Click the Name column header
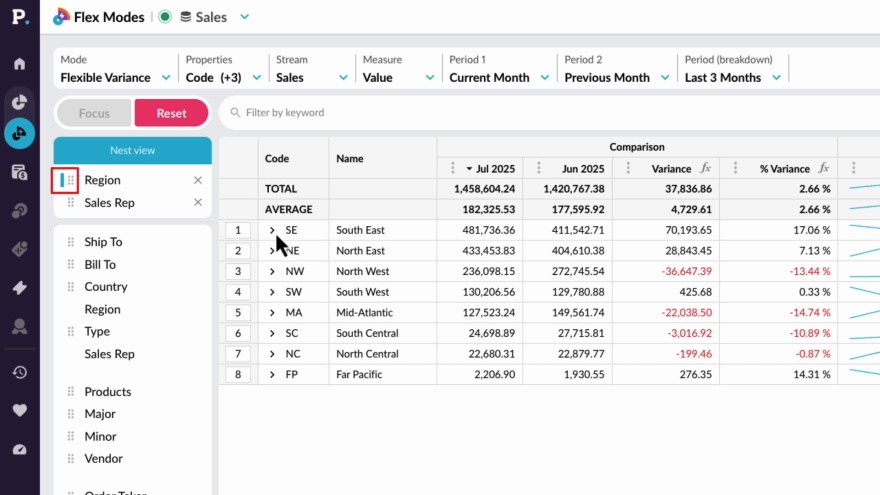880x495 pixels. [x=350, y=159]
